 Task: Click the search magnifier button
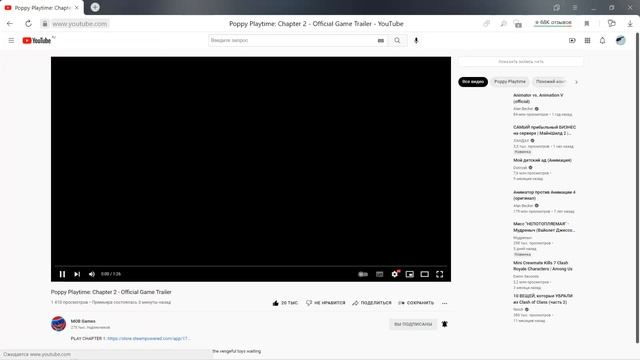pos(397,40)
